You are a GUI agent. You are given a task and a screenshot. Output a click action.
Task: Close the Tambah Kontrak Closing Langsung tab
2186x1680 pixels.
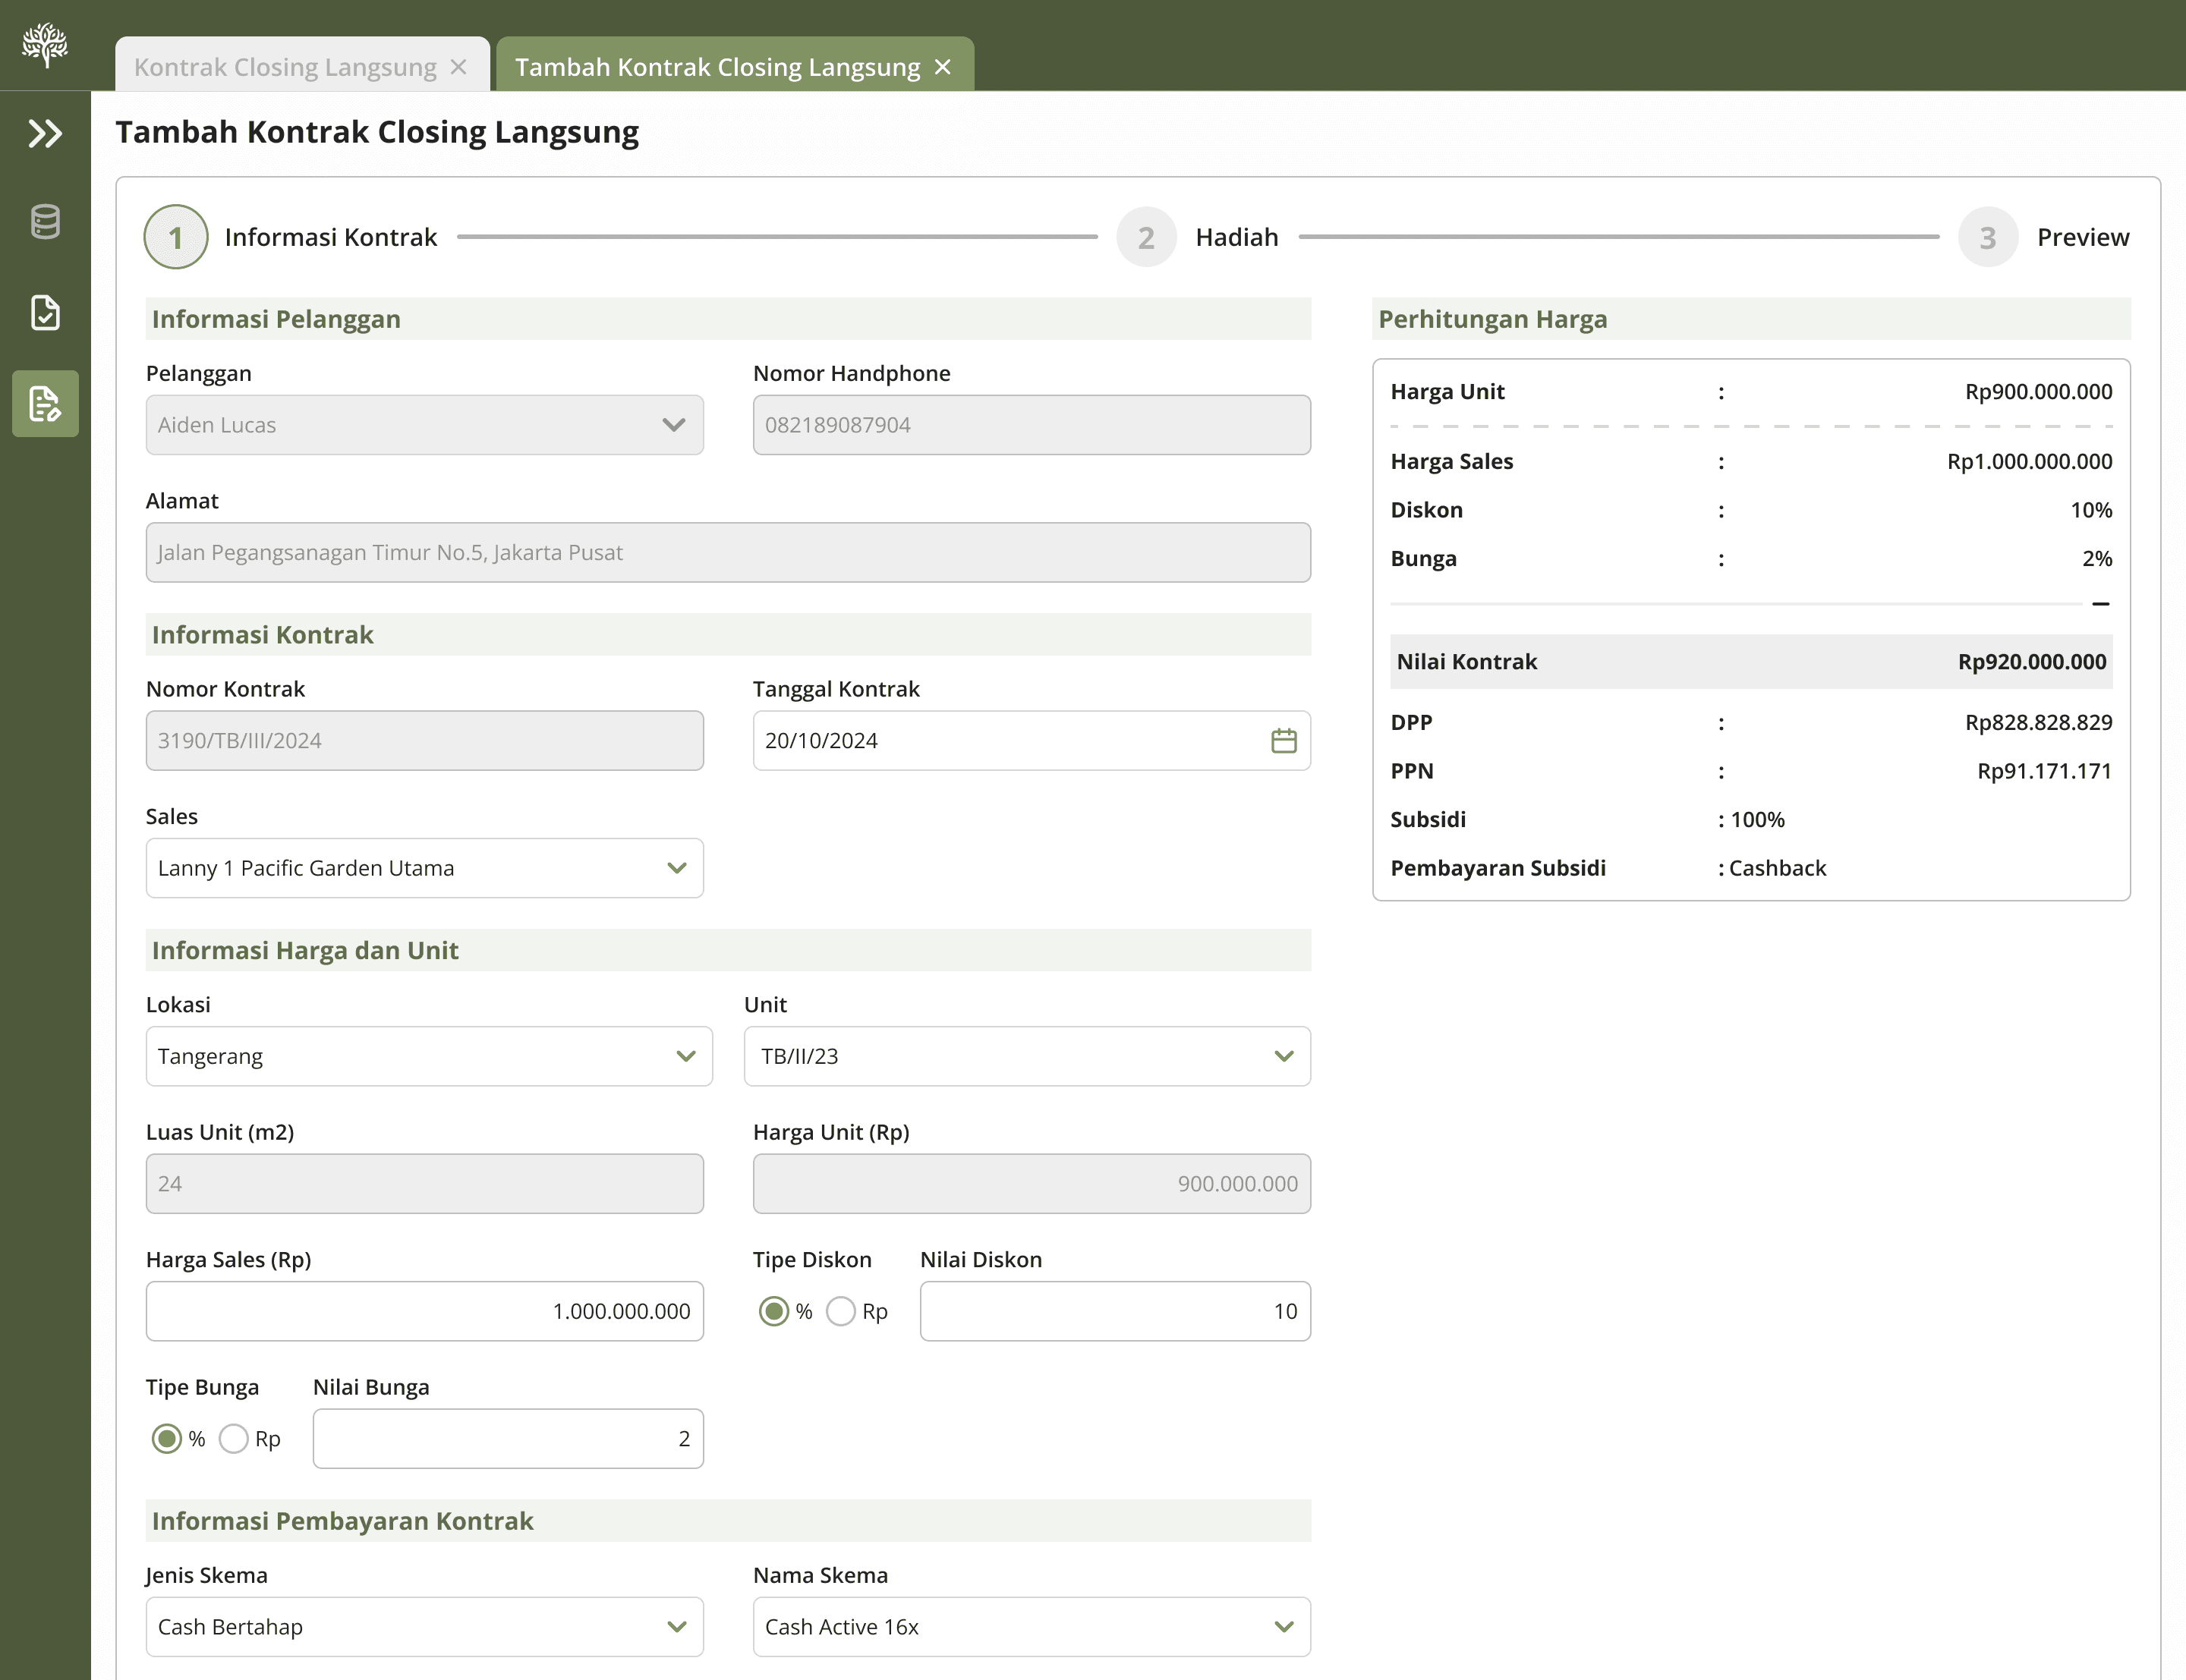tap(942, 67)
